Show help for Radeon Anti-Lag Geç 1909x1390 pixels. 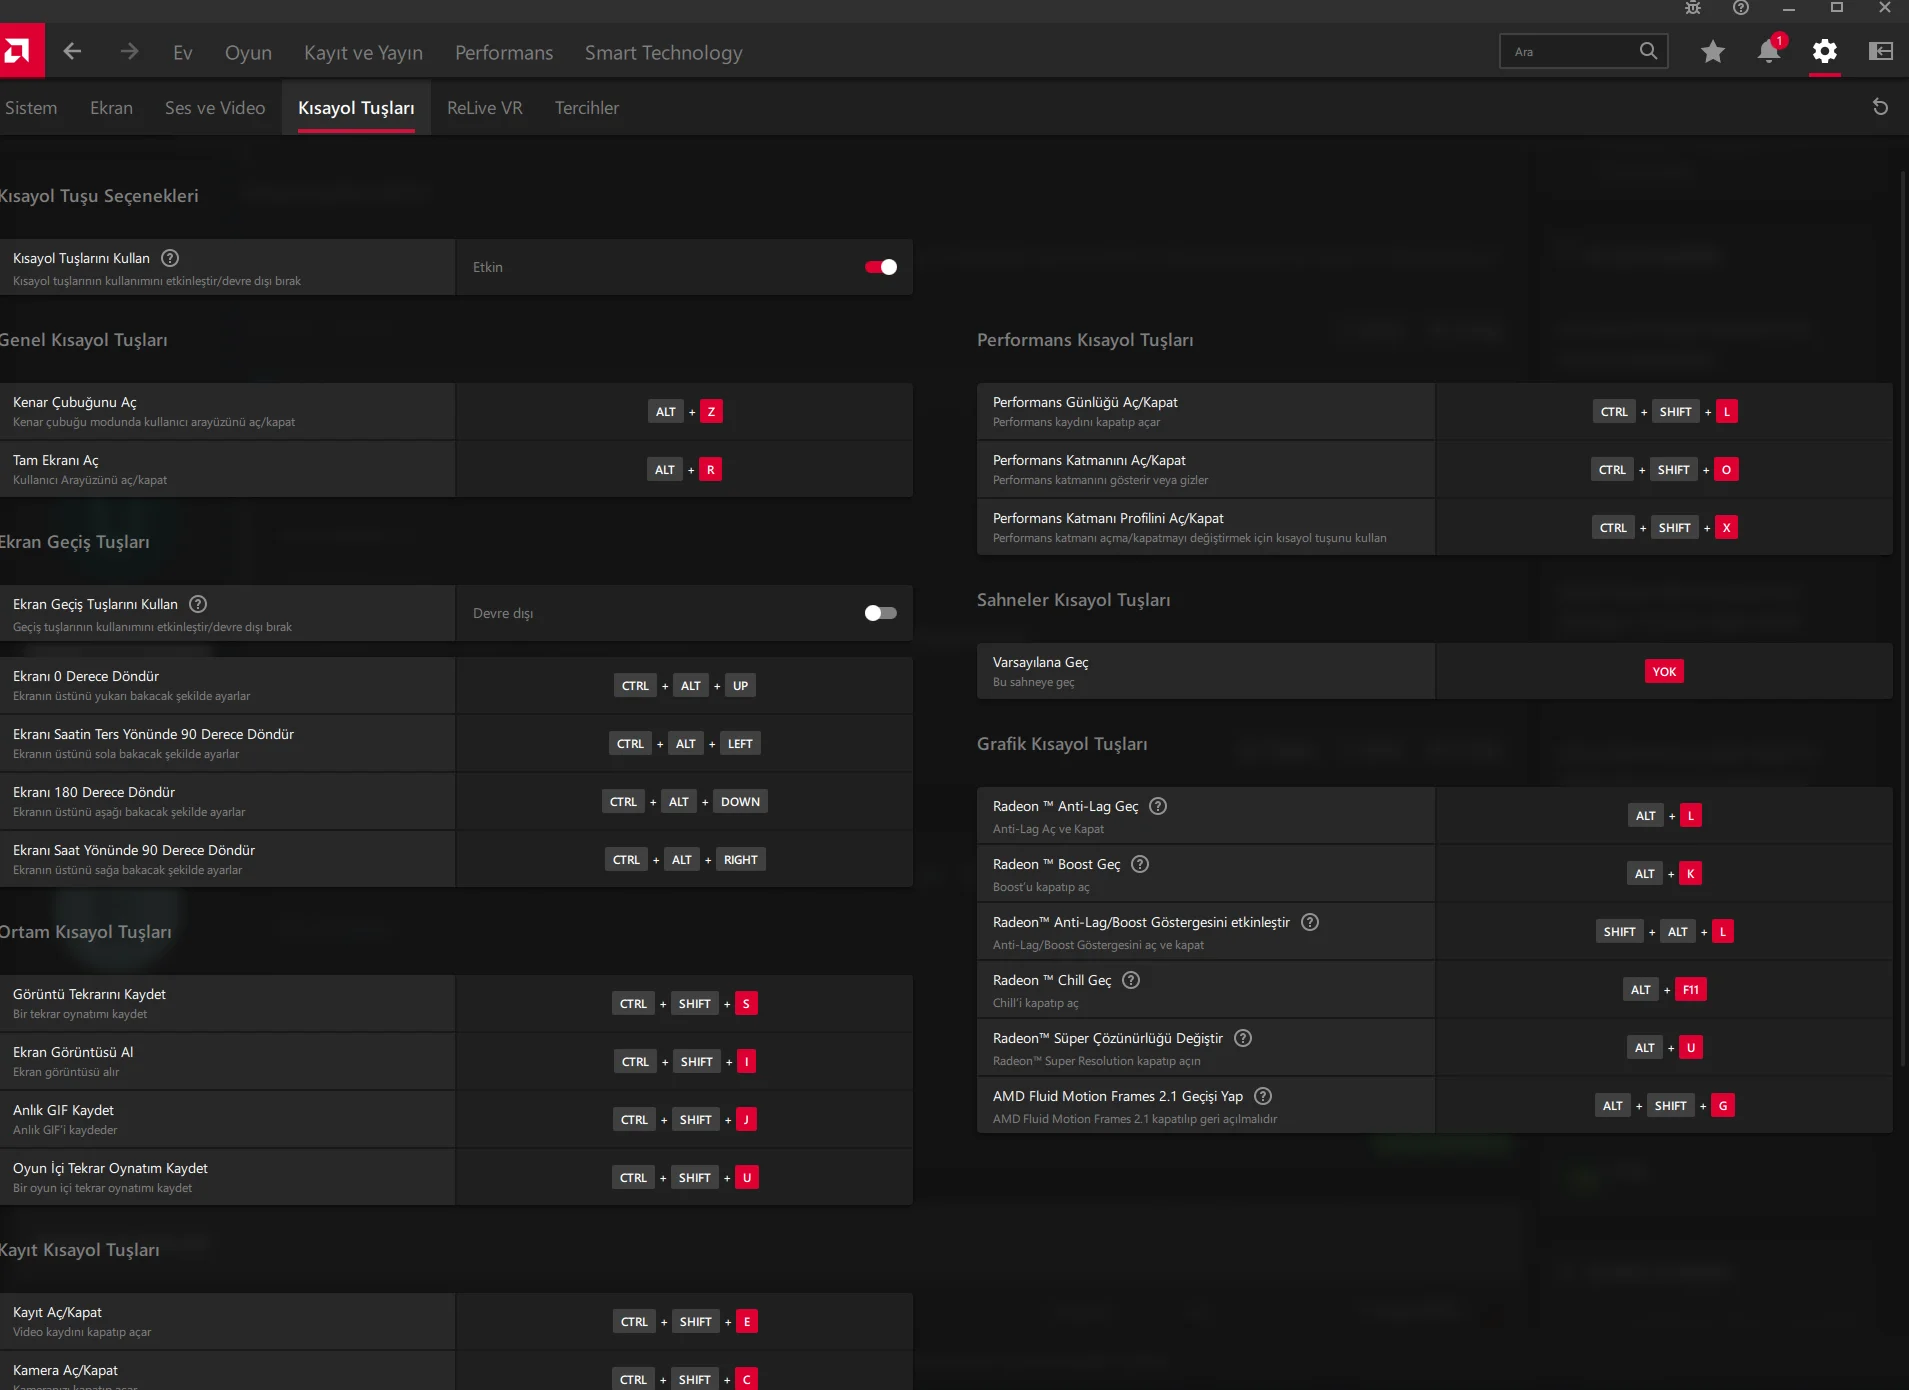point(1158,806)
